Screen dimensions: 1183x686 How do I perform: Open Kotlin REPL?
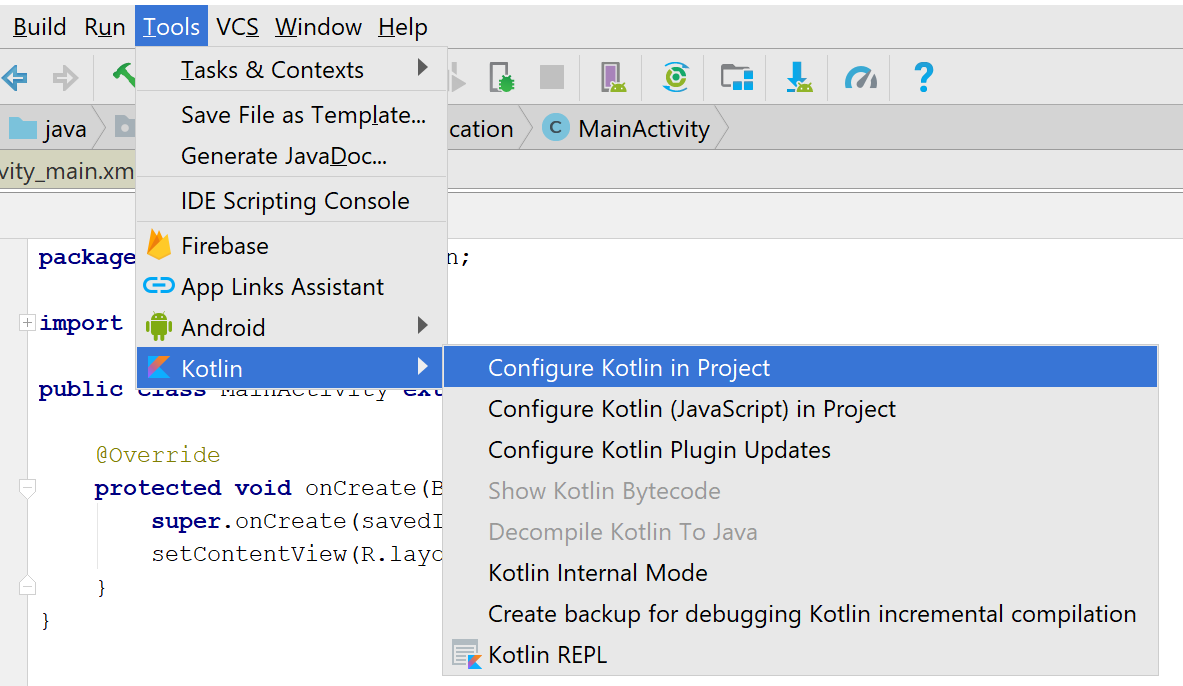[800, 654]
